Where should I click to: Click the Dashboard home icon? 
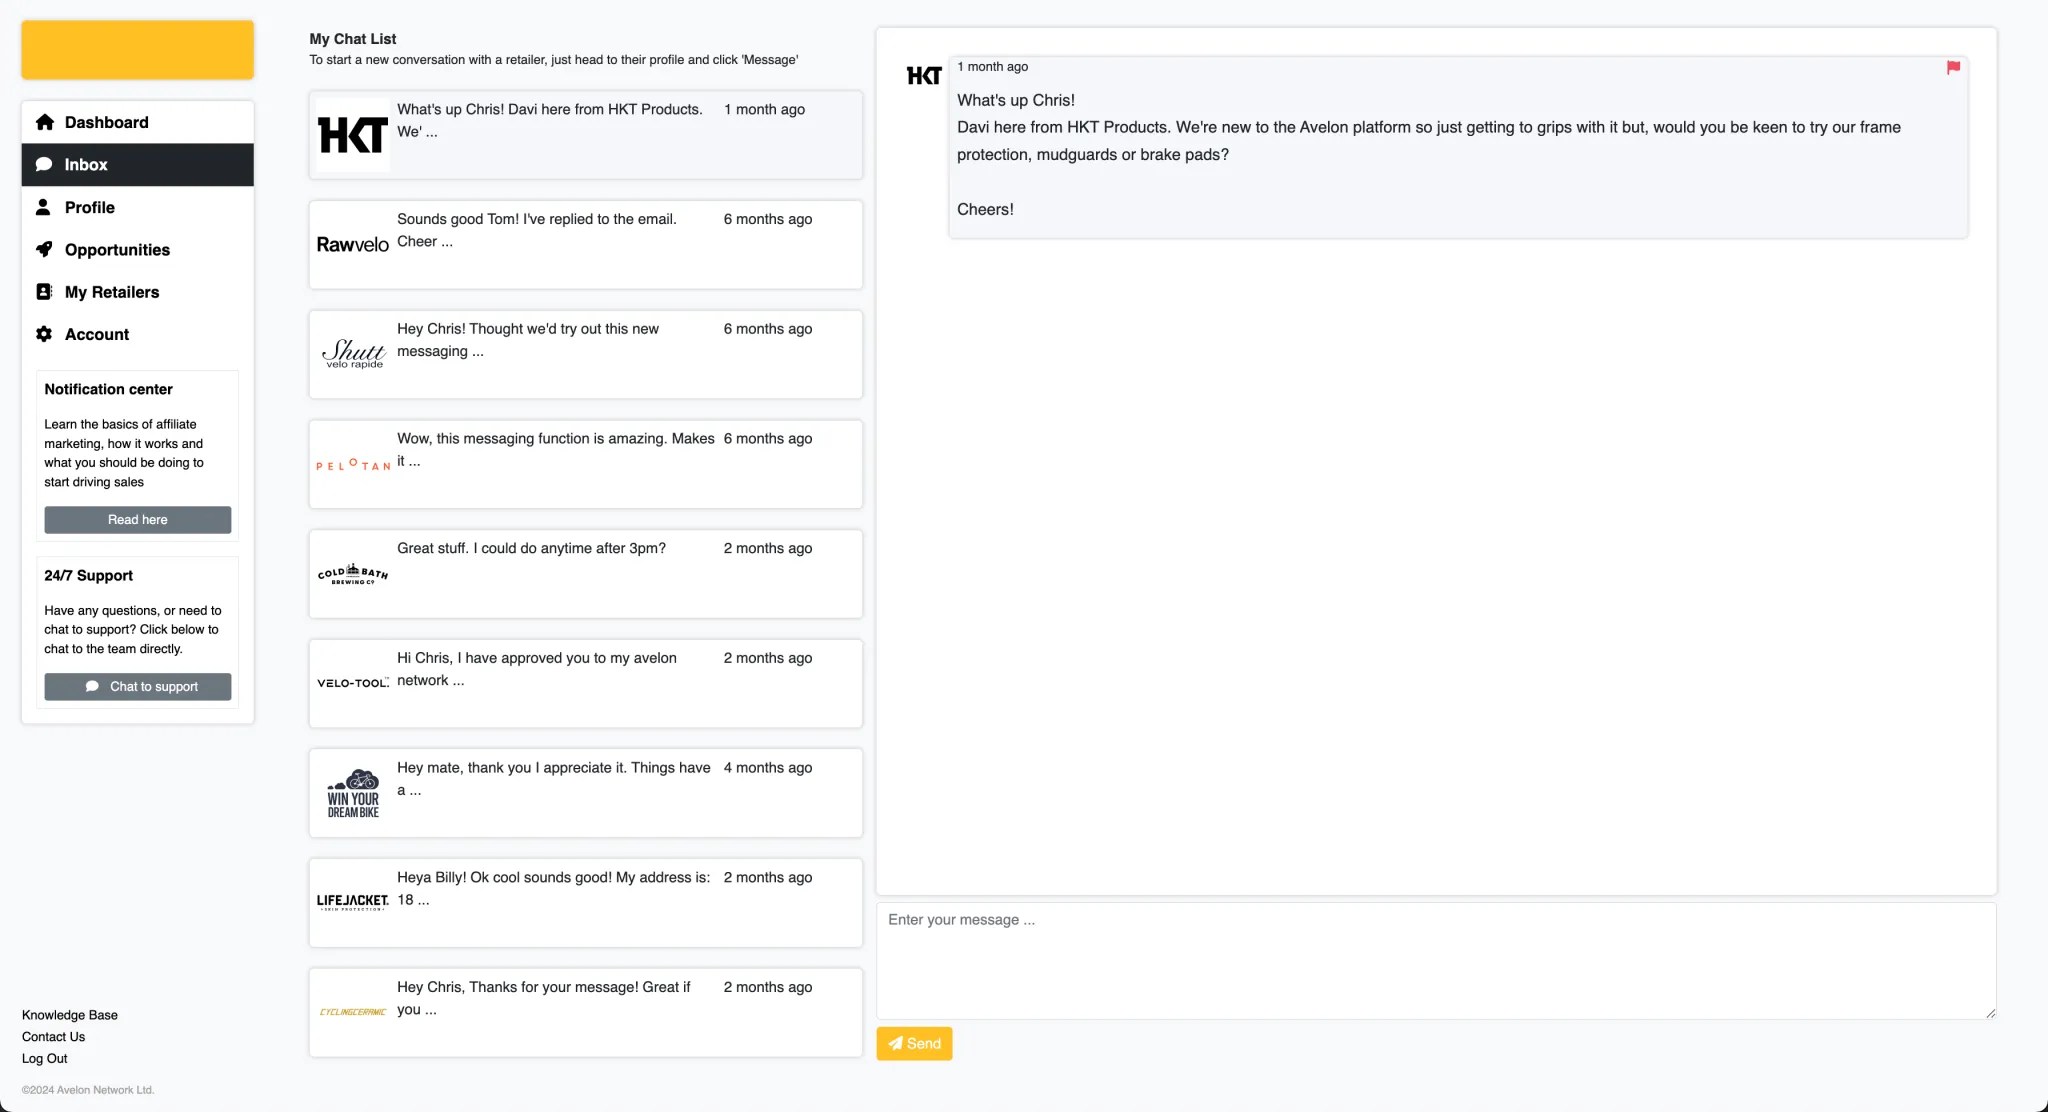point(44,122)
